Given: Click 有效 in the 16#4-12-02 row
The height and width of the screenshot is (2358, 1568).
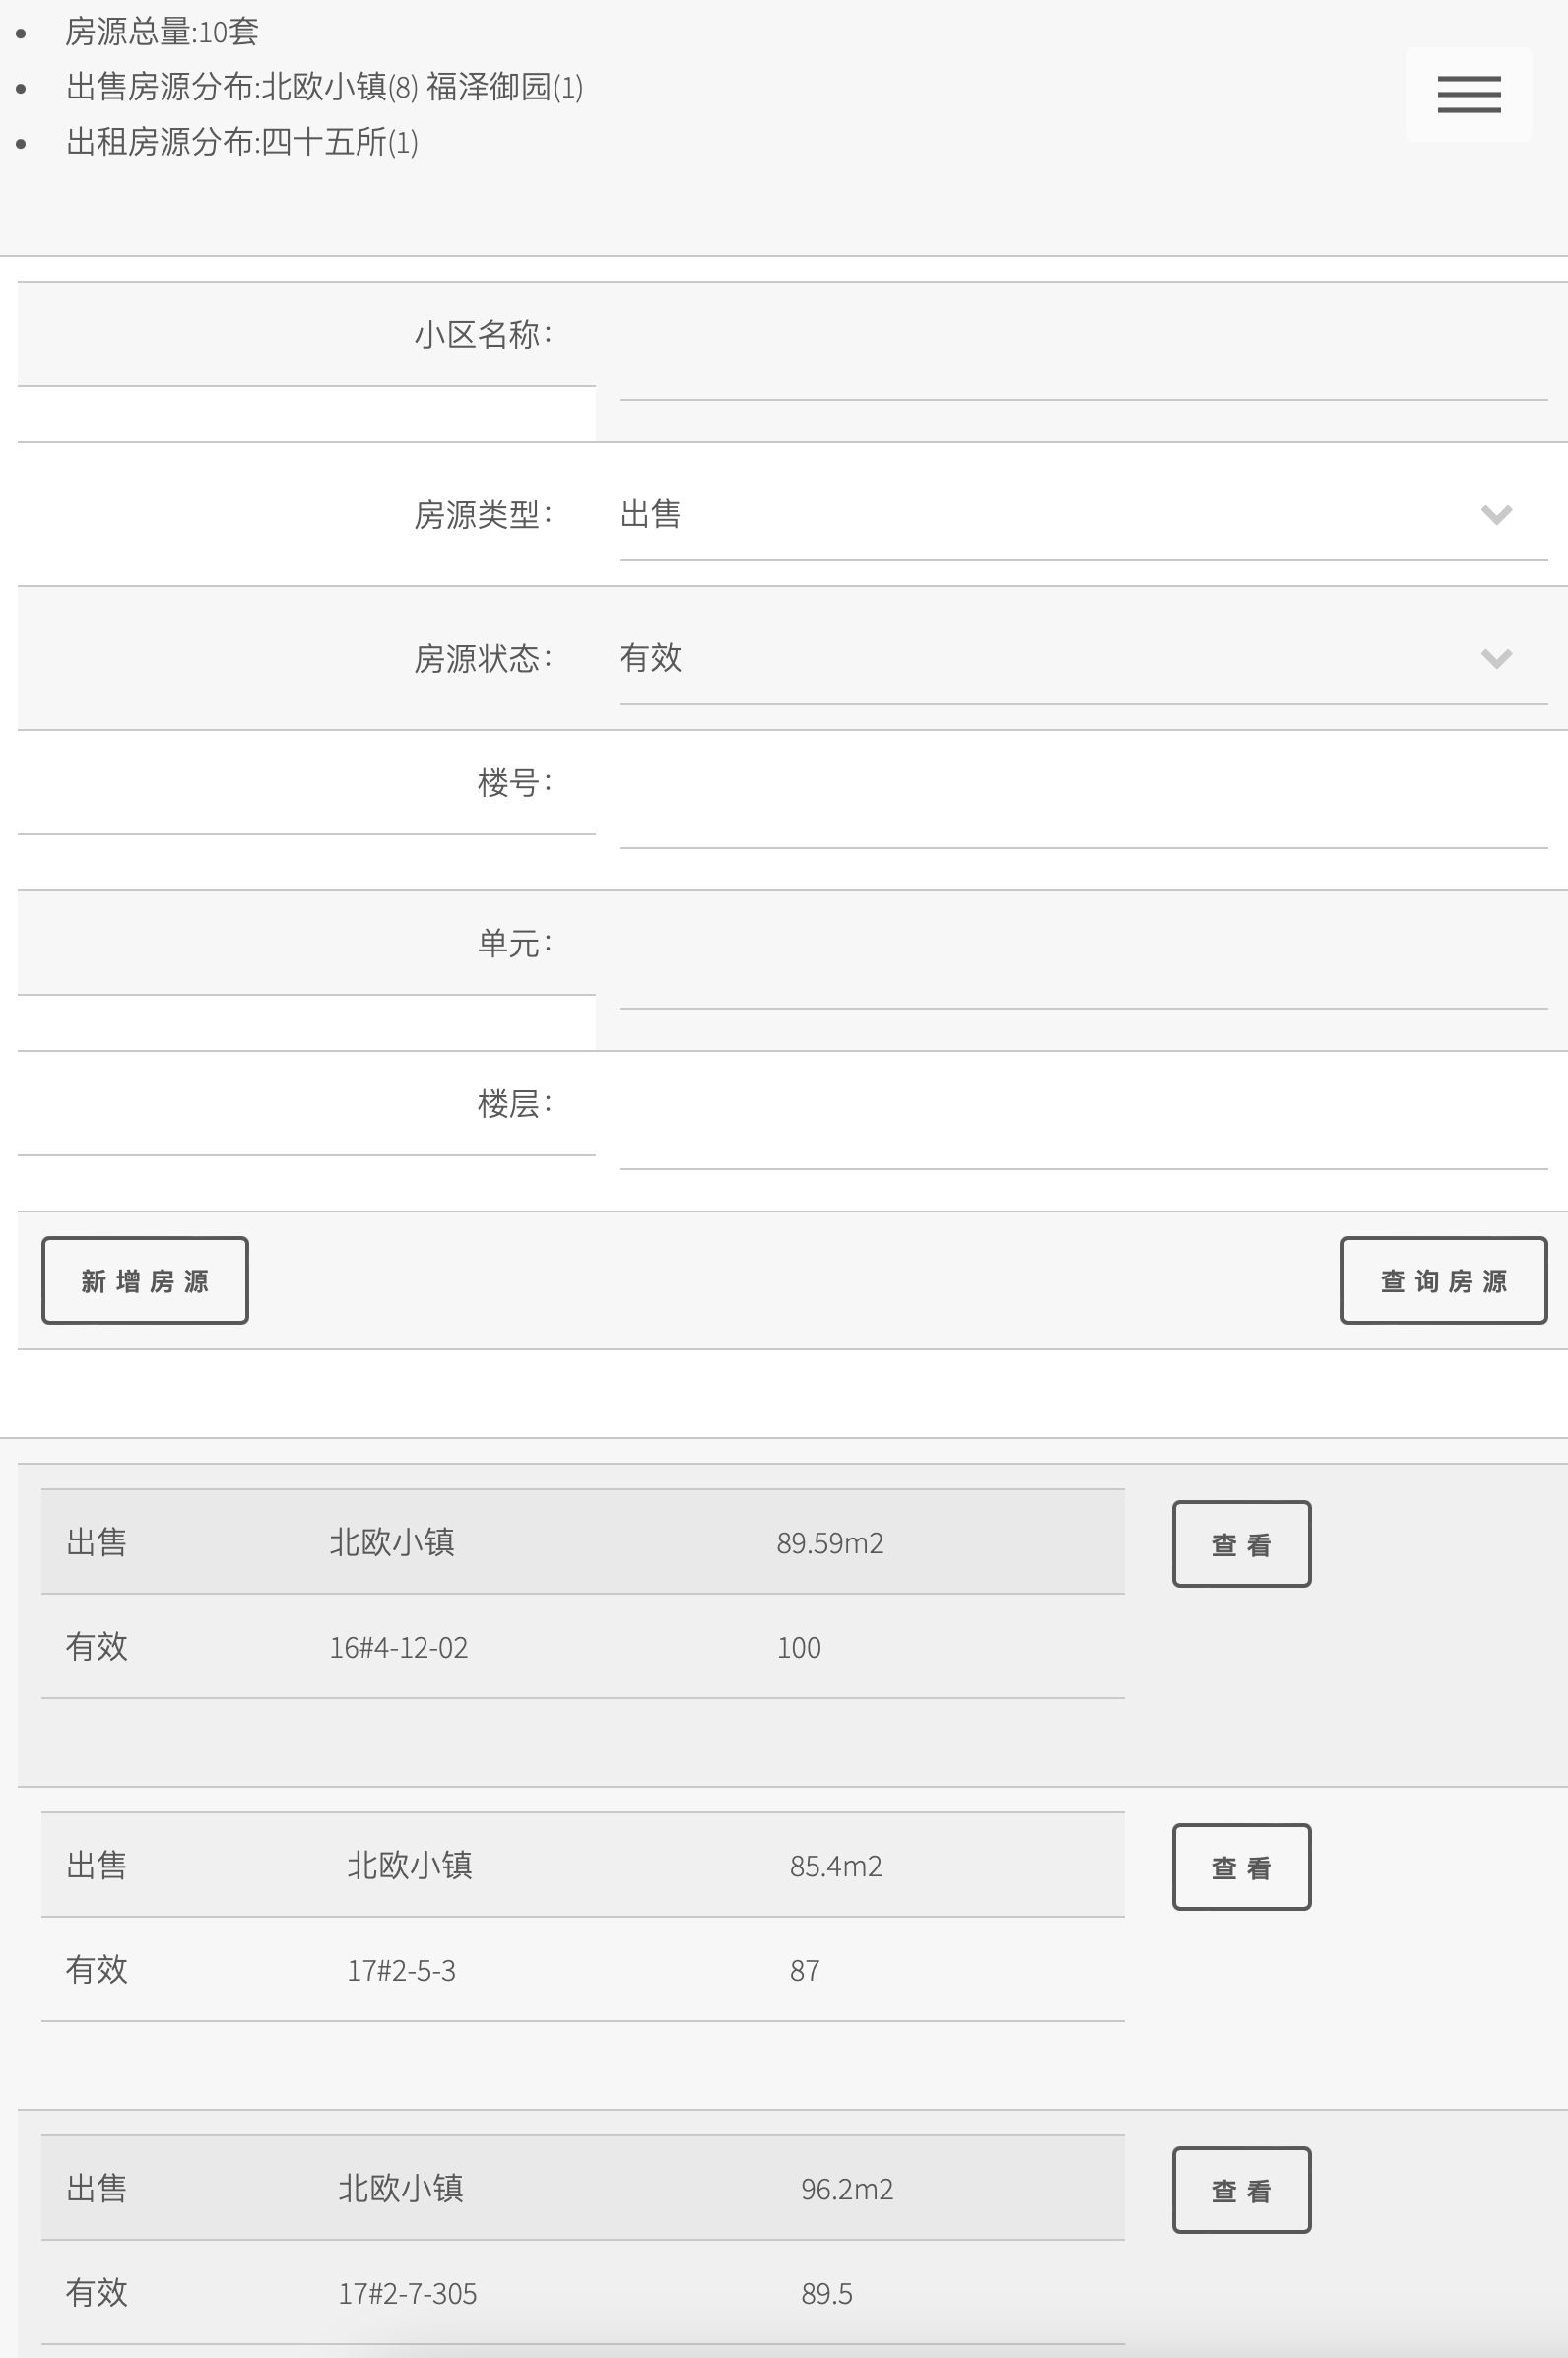Looking at the screenshot, I should (96, 1646).
